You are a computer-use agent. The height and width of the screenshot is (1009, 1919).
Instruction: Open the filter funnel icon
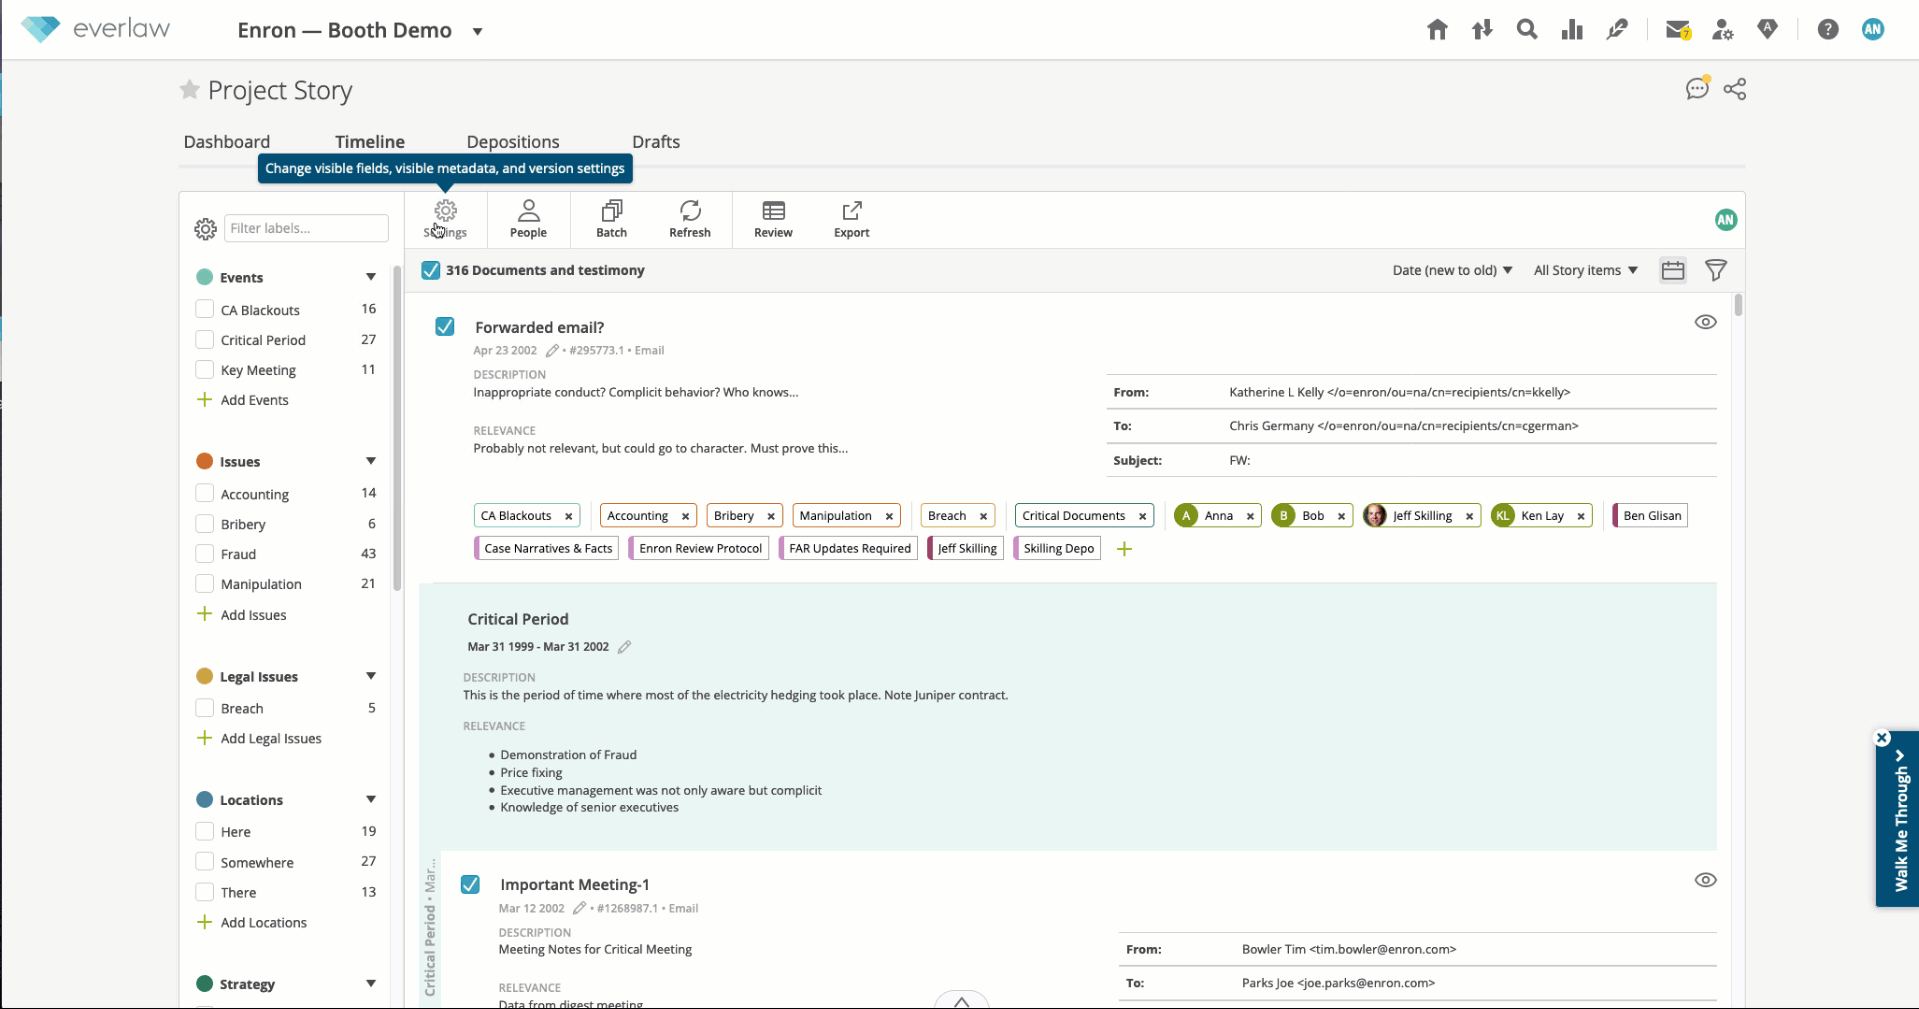click(x=1716, y=270)
